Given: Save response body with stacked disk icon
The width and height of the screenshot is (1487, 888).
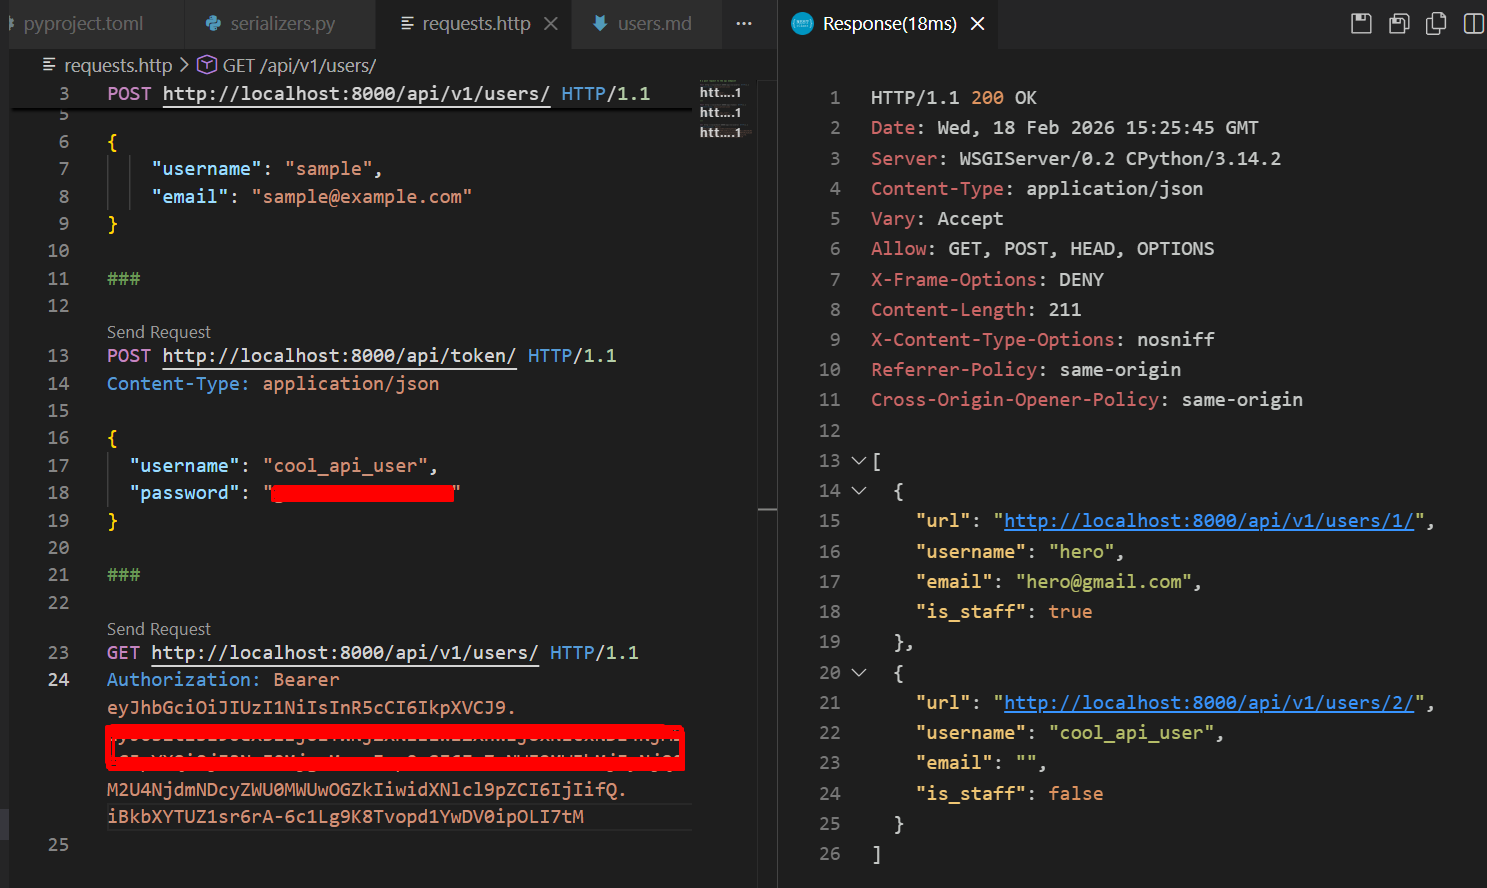Looking at the screenshot, I should click(x=1399, y=23).
